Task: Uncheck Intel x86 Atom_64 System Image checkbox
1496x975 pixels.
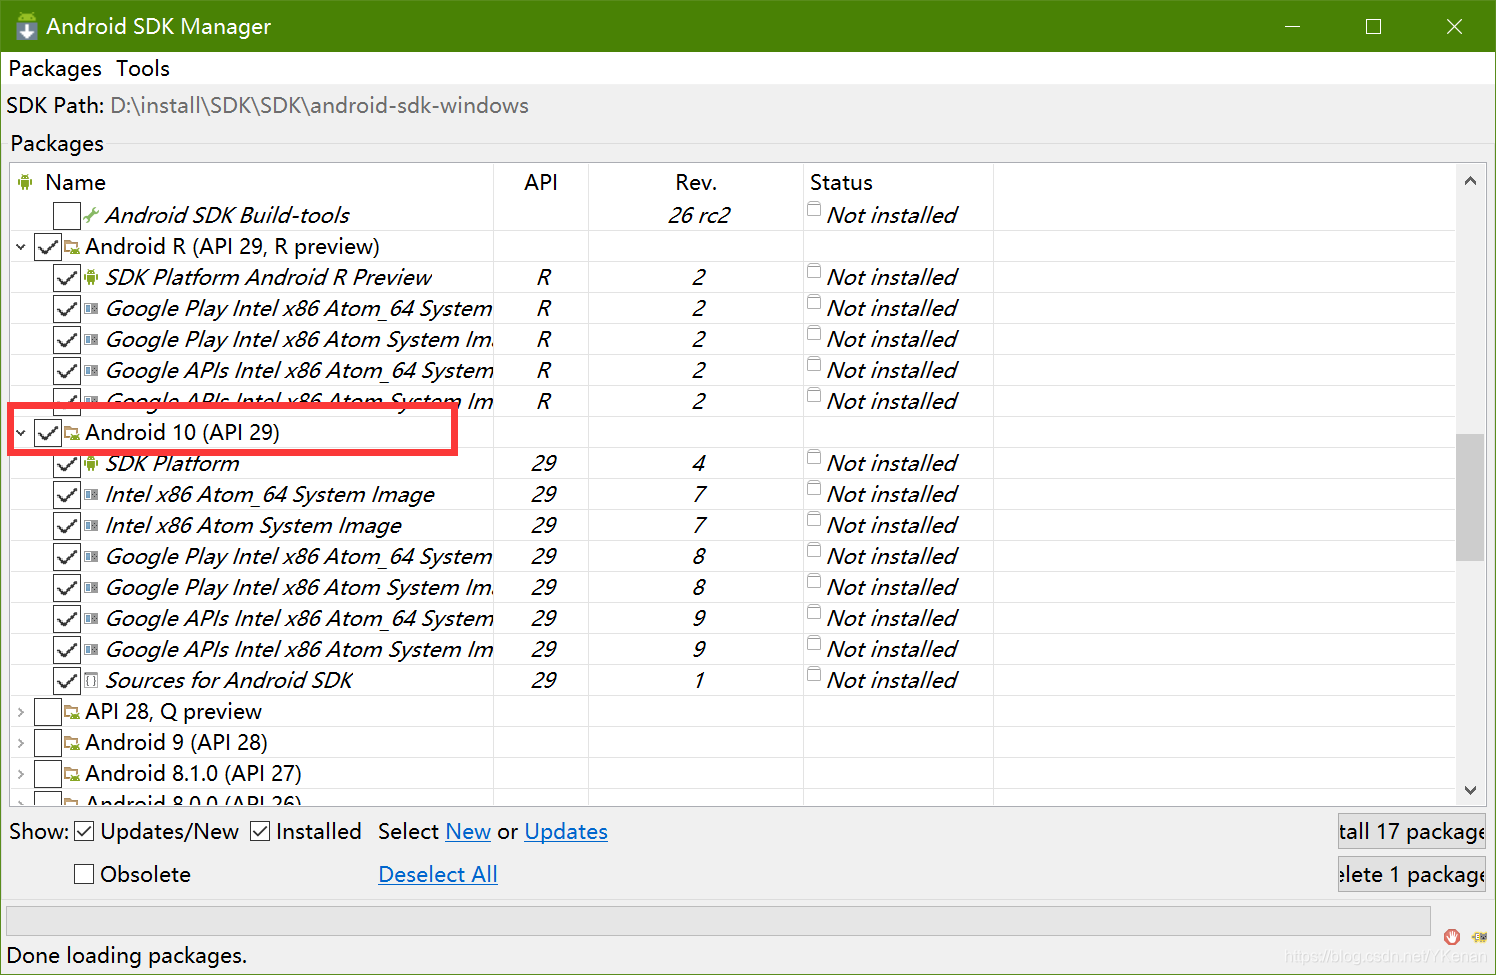Action: click(x=67, y=494)
